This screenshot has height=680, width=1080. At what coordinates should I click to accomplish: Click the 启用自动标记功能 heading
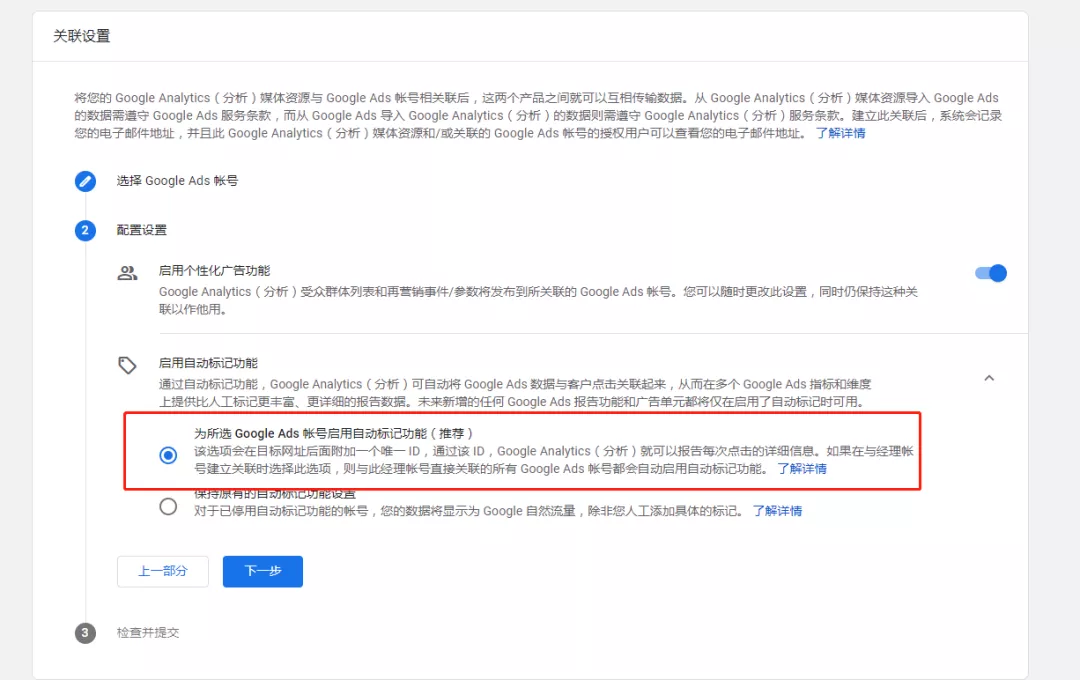click(x=208, y=363)
